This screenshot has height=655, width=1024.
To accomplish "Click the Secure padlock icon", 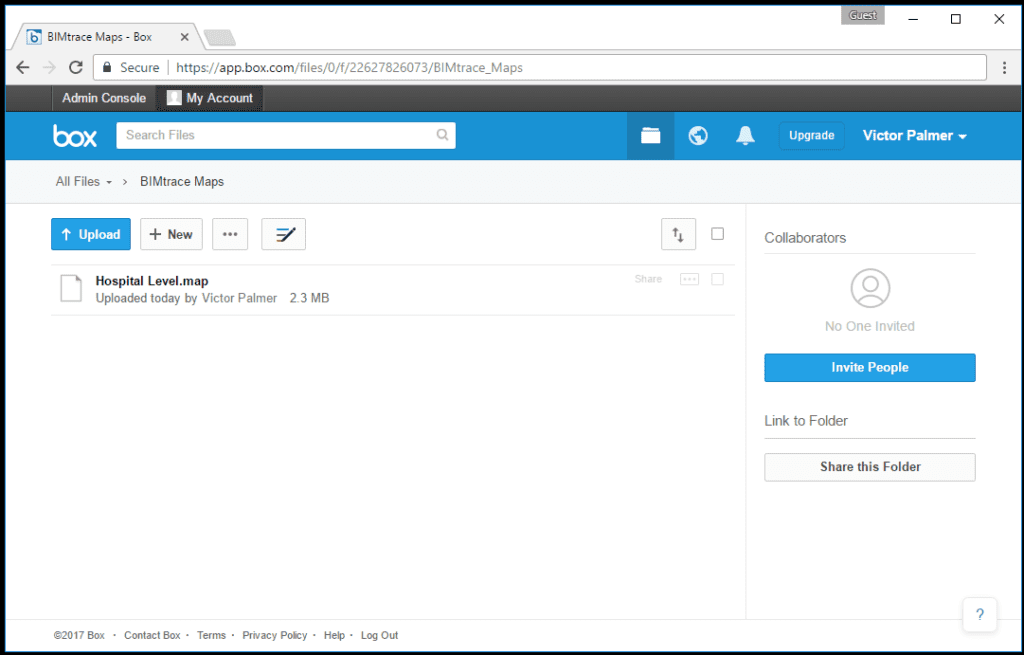I will pyautogui.click(x=107, y=67).
